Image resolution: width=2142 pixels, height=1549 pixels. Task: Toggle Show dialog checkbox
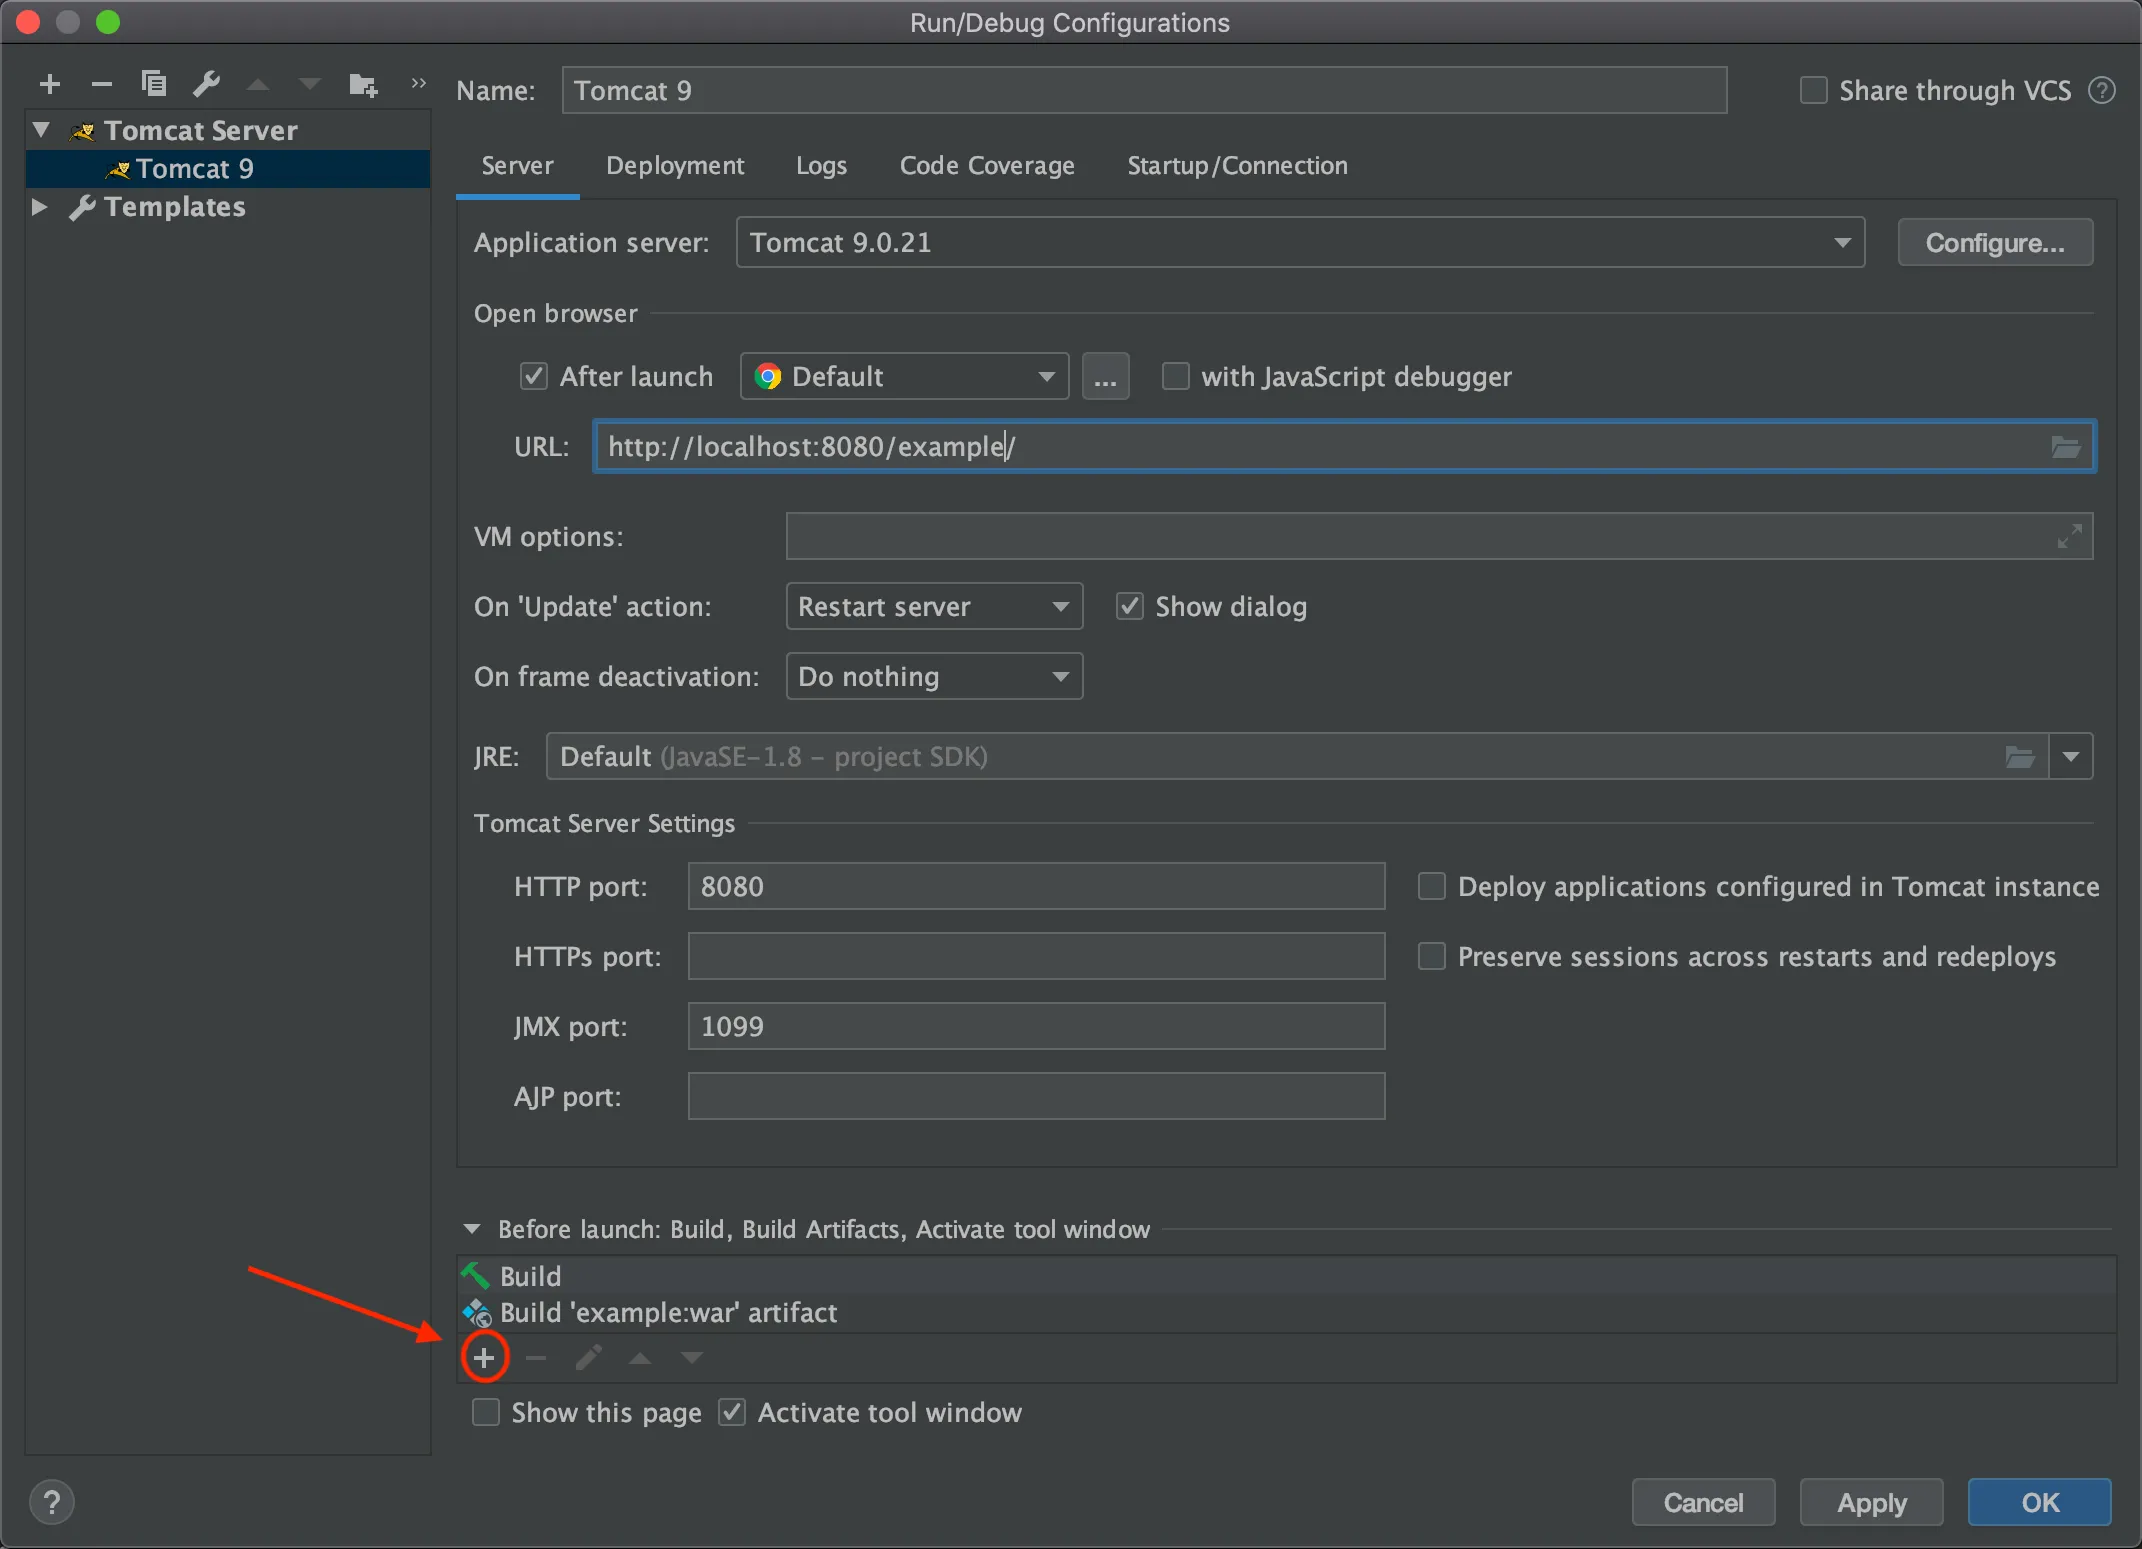click(1129, 607)
